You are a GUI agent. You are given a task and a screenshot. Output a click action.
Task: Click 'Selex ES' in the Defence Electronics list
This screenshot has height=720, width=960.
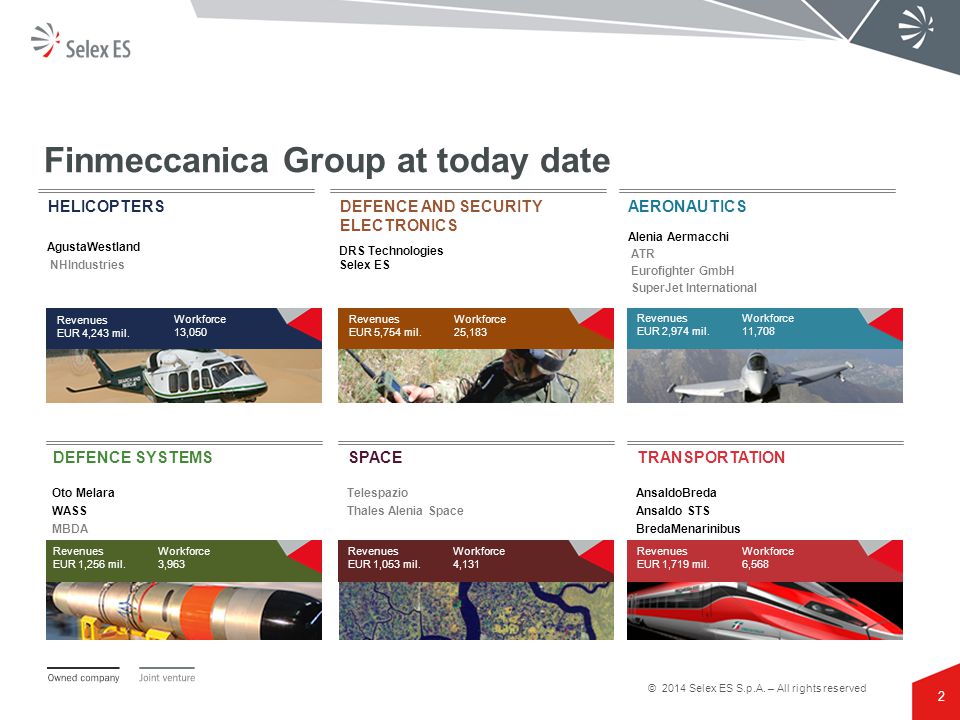click(x=365, y=264)
